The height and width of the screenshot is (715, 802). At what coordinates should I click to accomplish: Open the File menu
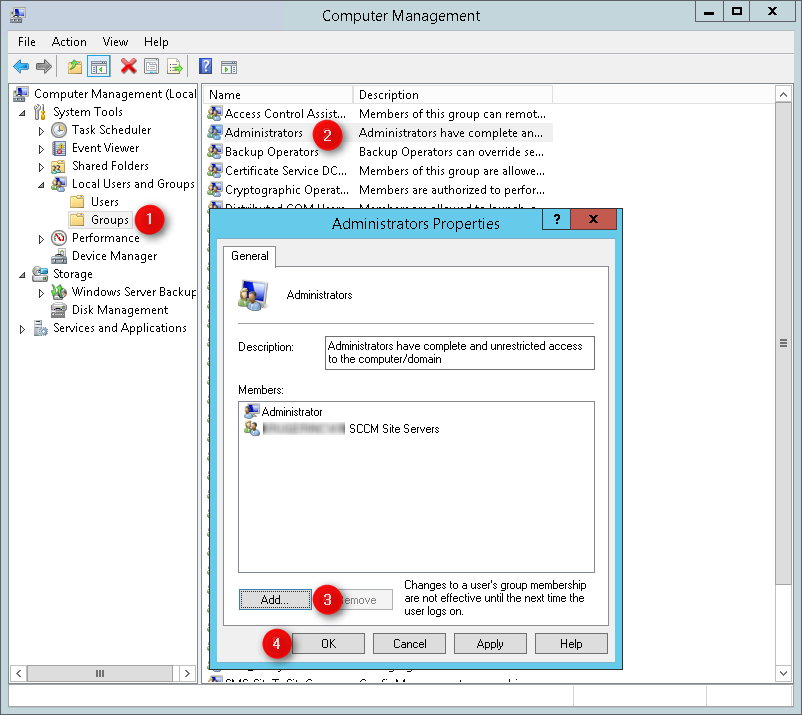click(27, 42)
